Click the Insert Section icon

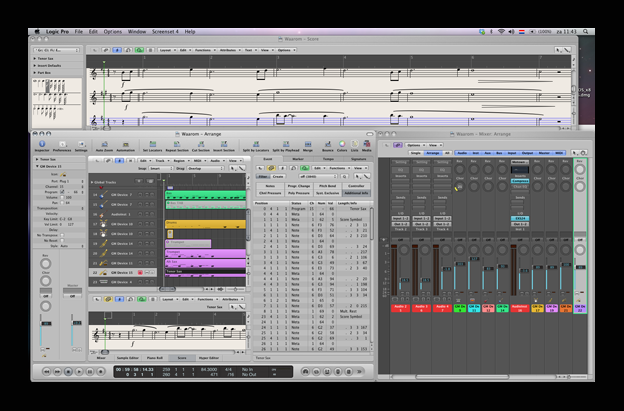click(x=224, y=144)
